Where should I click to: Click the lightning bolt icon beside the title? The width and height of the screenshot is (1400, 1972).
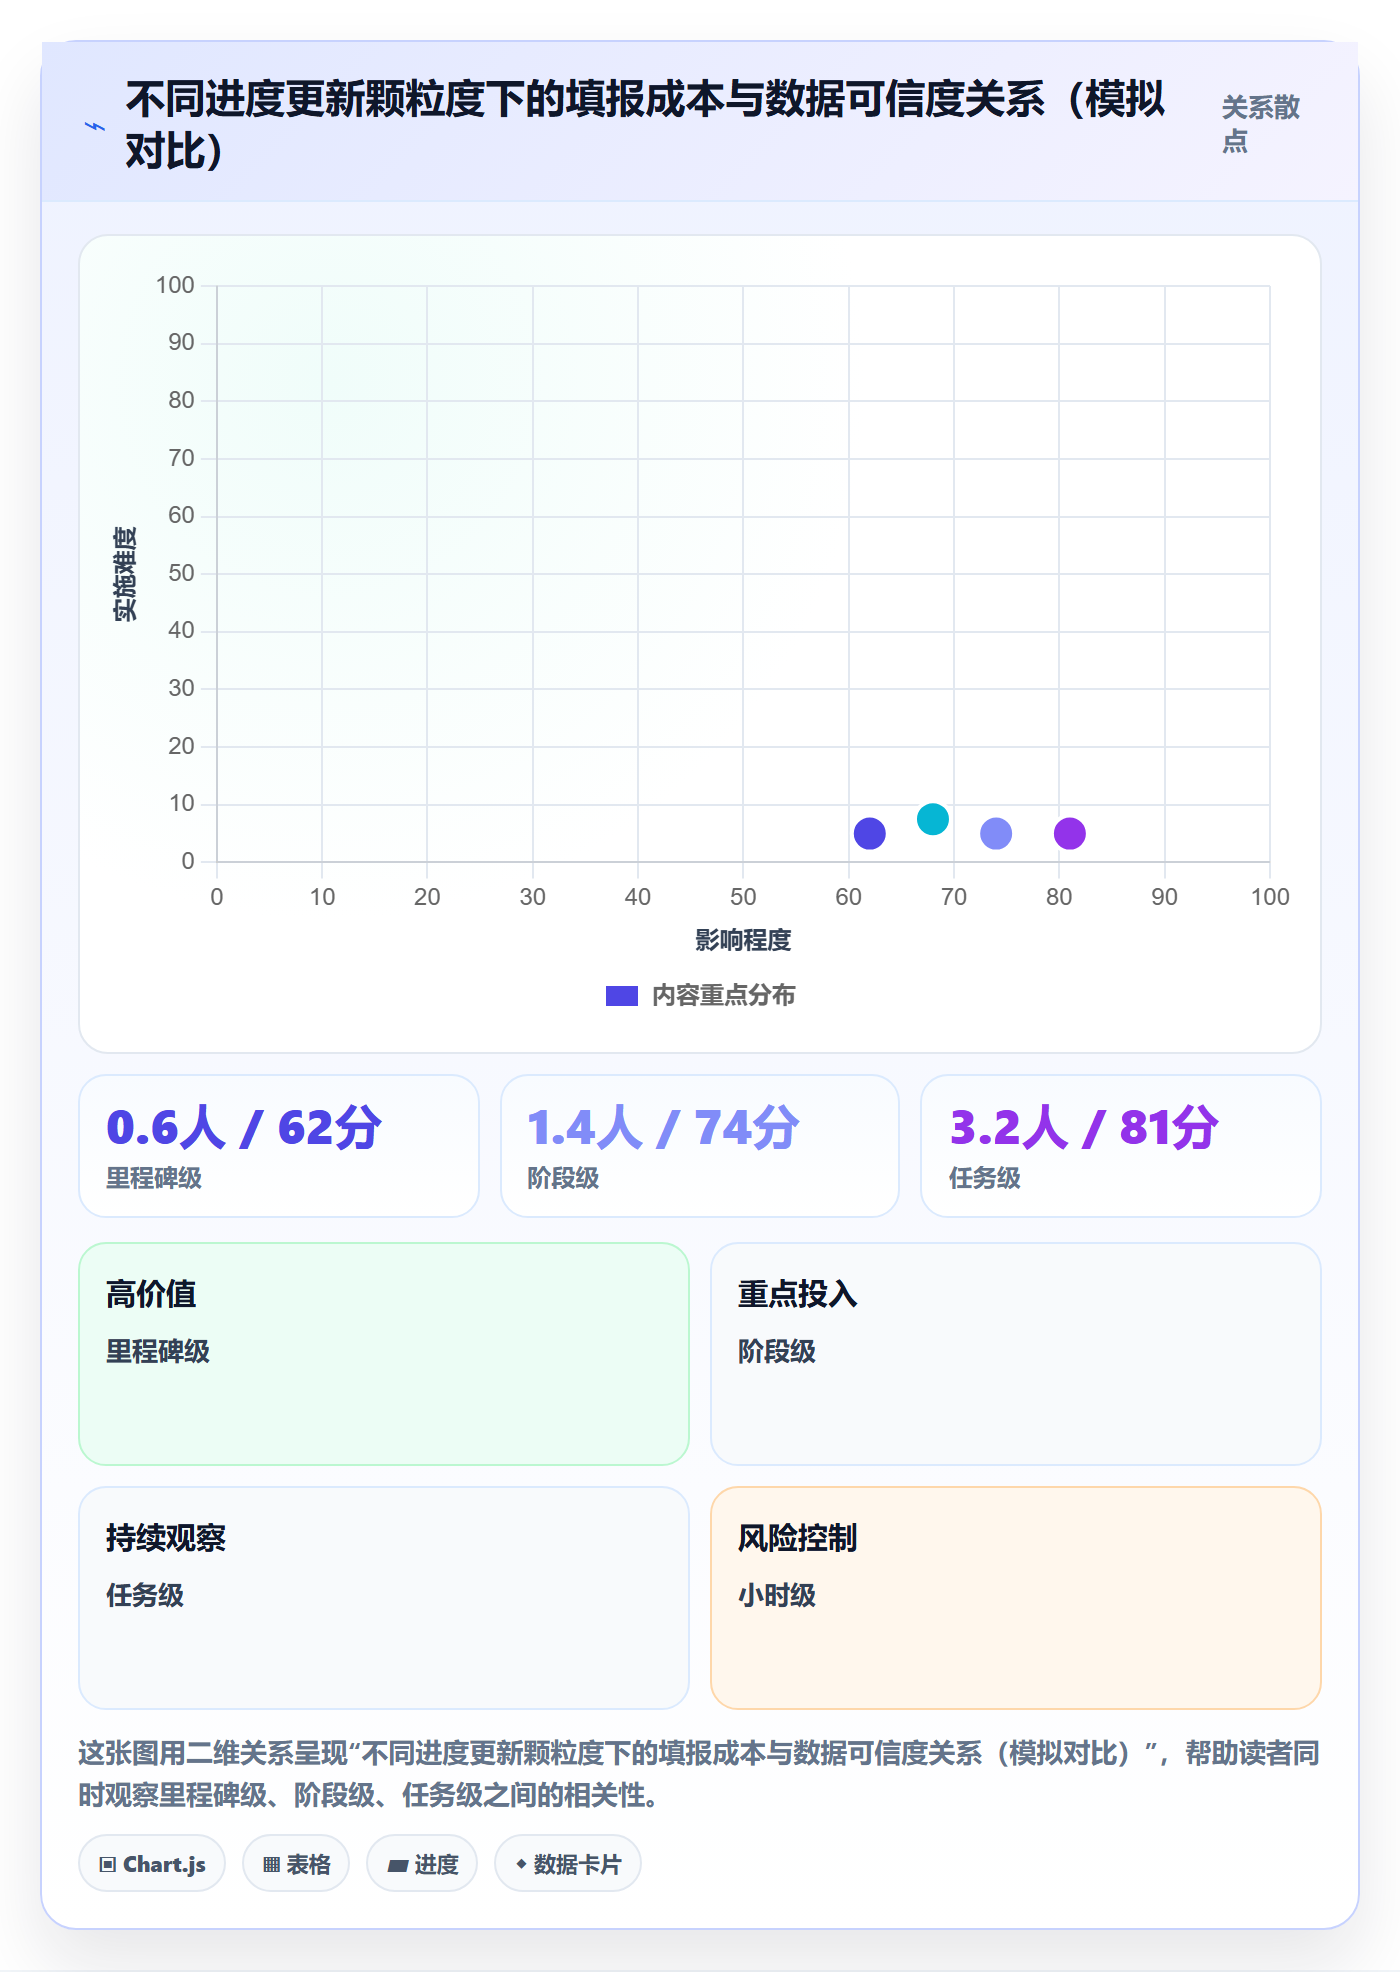coord(95,126)
